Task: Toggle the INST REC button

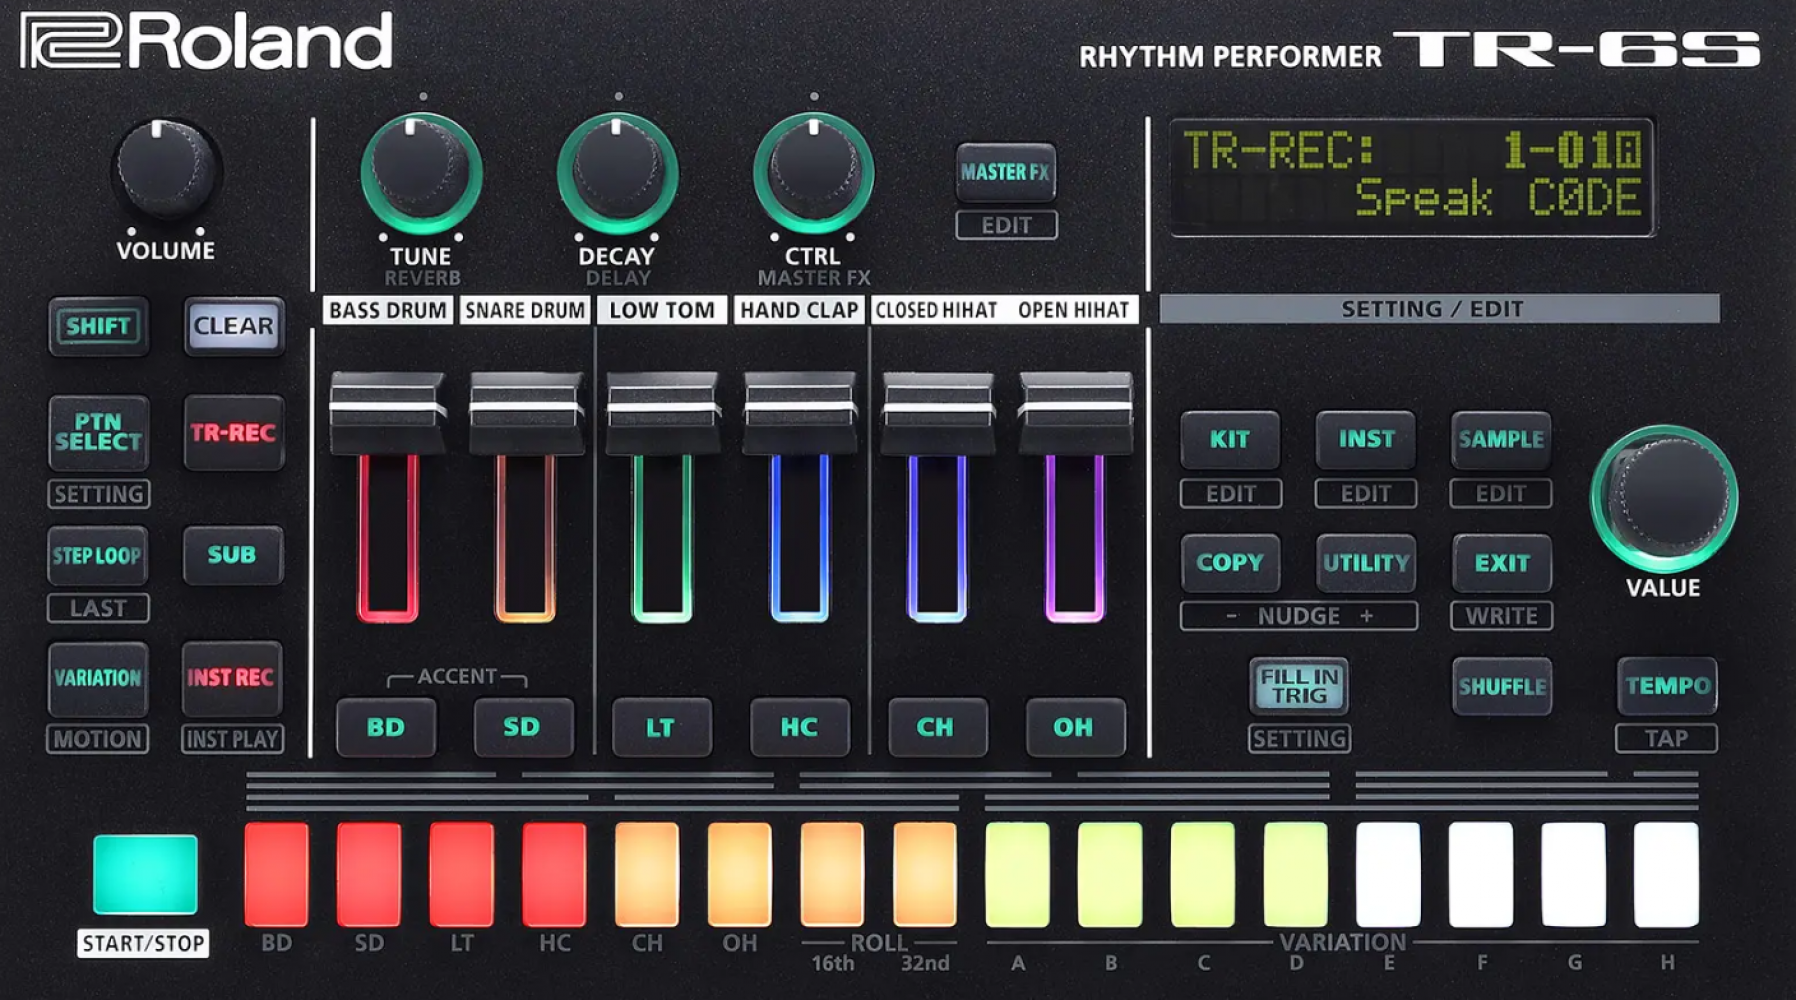Action: click(231, 678)
